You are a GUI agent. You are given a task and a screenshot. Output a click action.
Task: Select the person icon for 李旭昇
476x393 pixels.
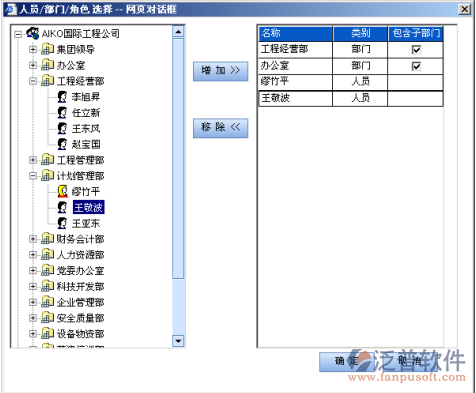(x=62, y=97)
